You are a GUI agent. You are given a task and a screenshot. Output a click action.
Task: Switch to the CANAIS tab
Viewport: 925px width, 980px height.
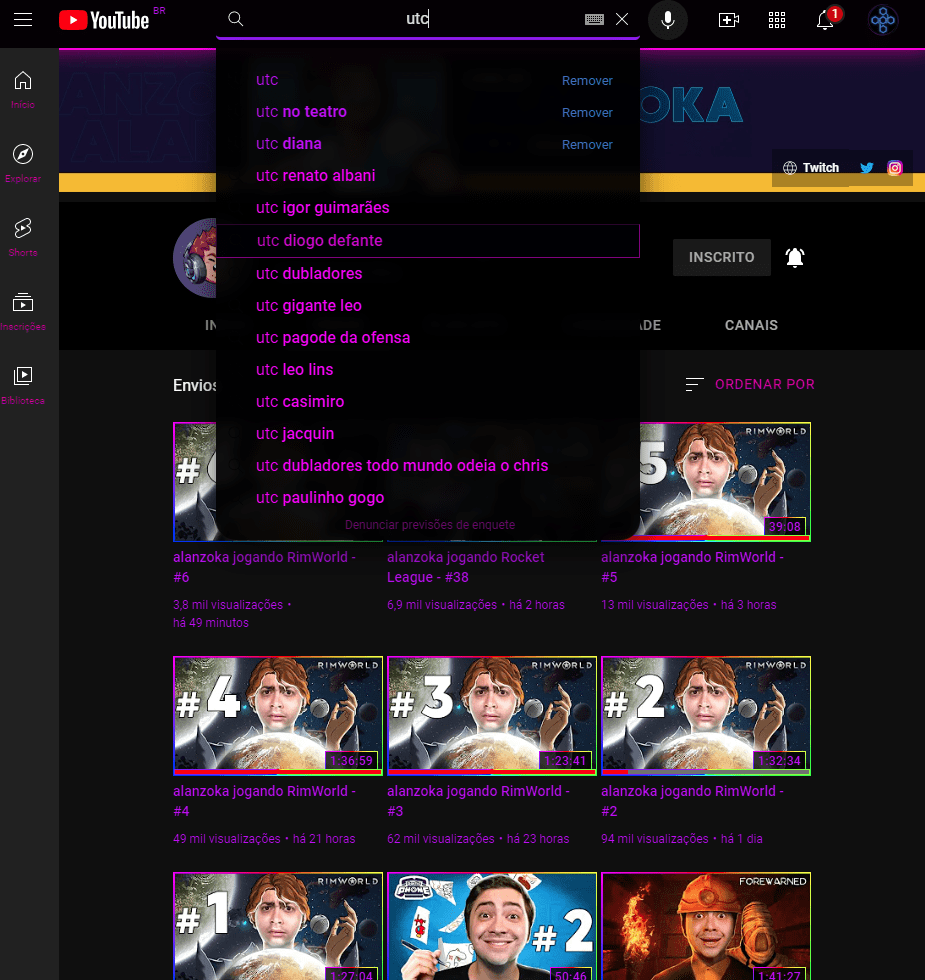coord(751,325)
